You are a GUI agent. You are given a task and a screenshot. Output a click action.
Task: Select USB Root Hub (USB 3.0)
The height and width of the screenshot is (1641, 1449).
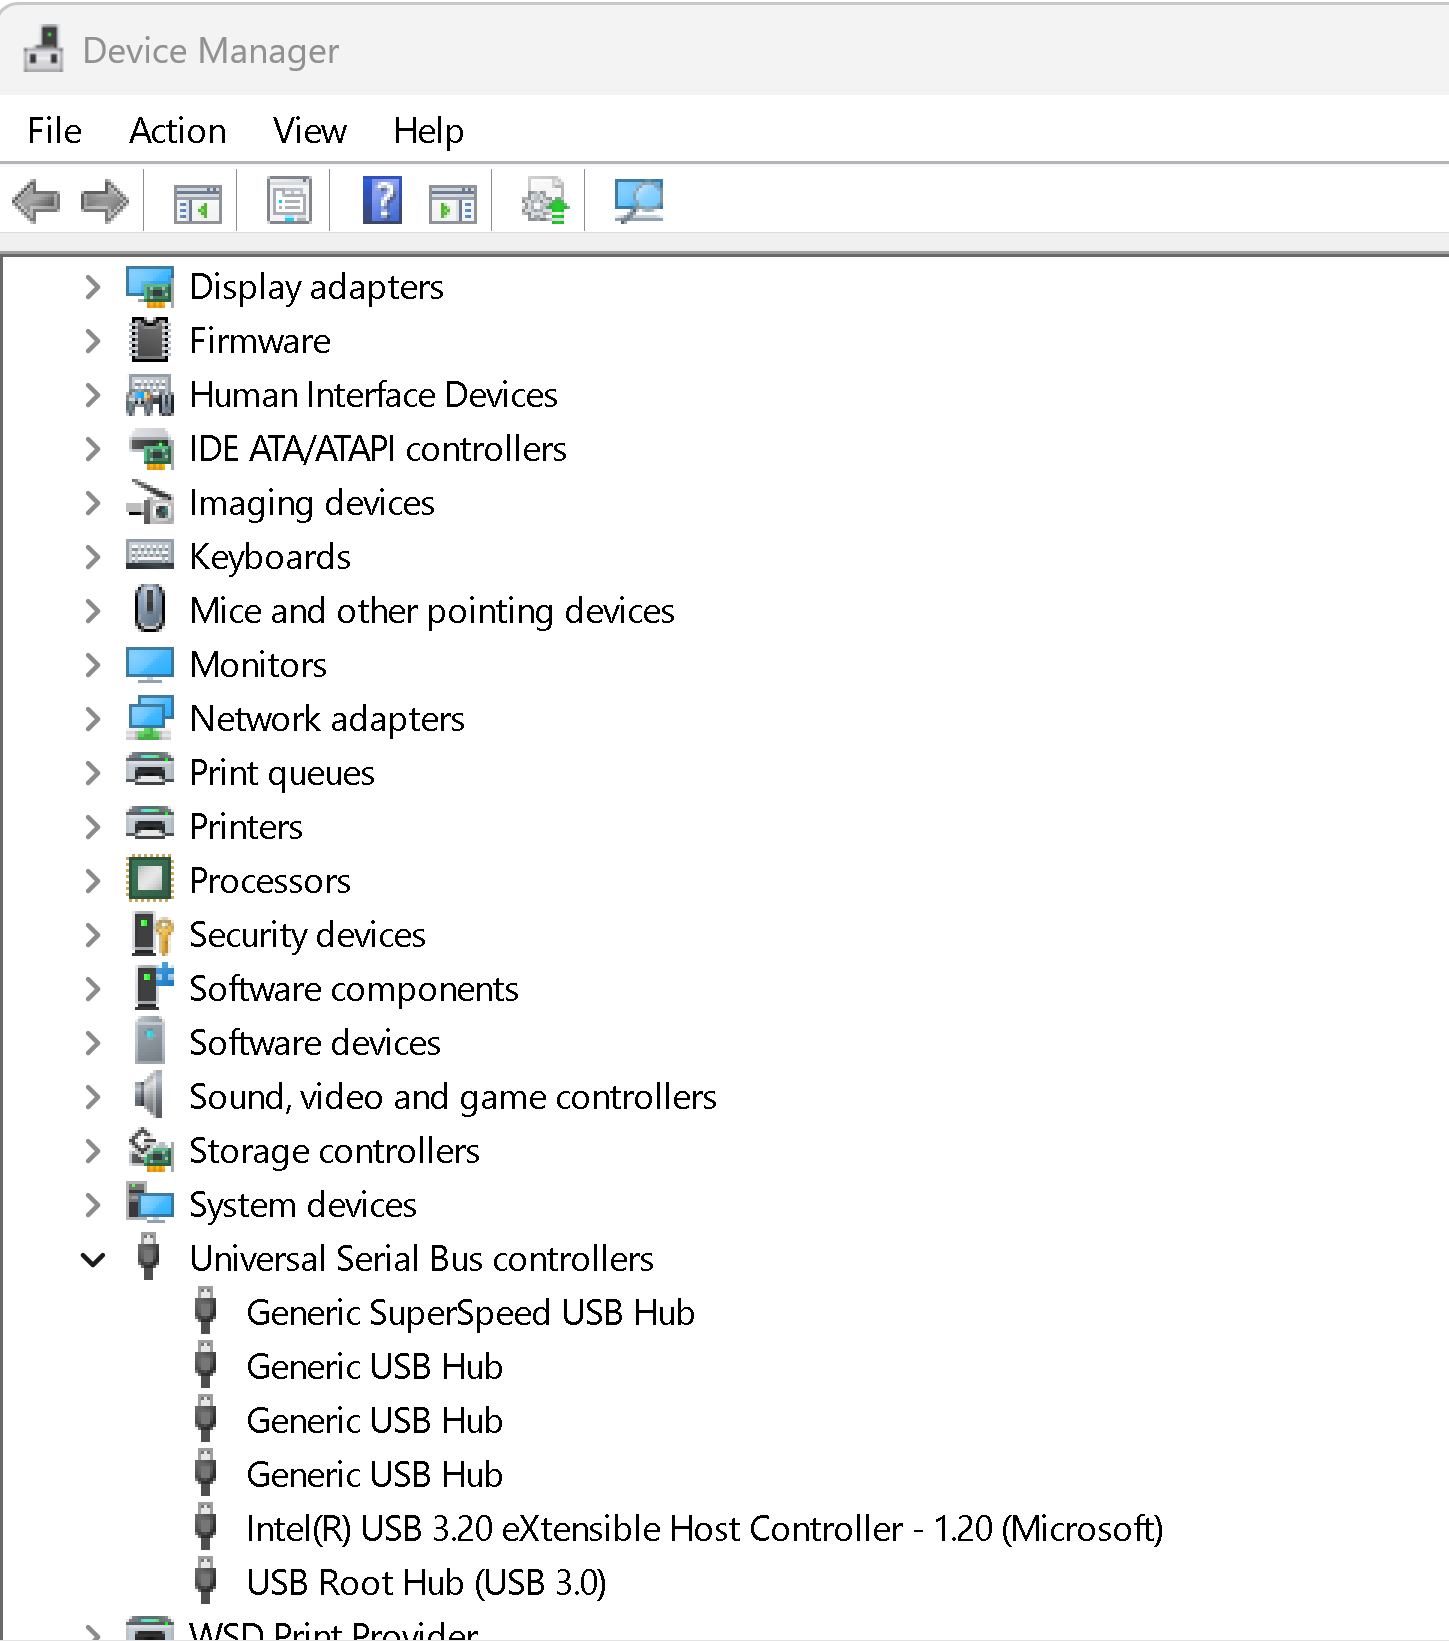[426, 1583]
